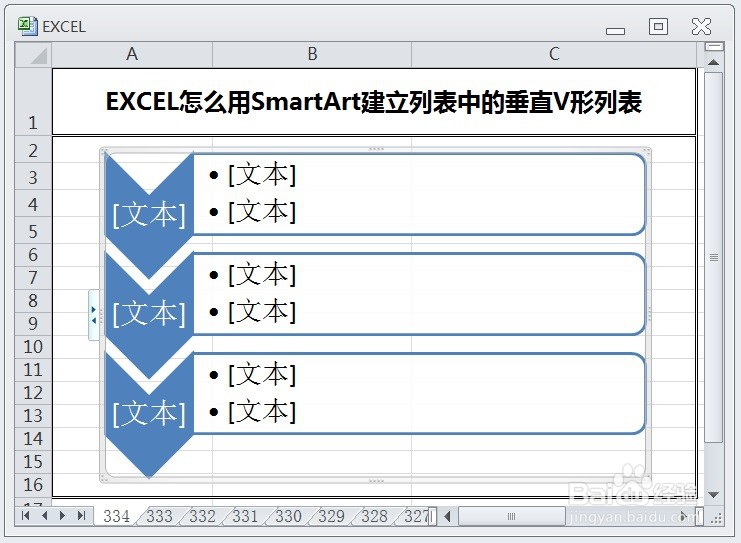Image resolution: width=741 pixels, height=543 pixels.
Task: Click vertical scrollbar up arrow
Action: pyautogui.click(x=714, y=62)
